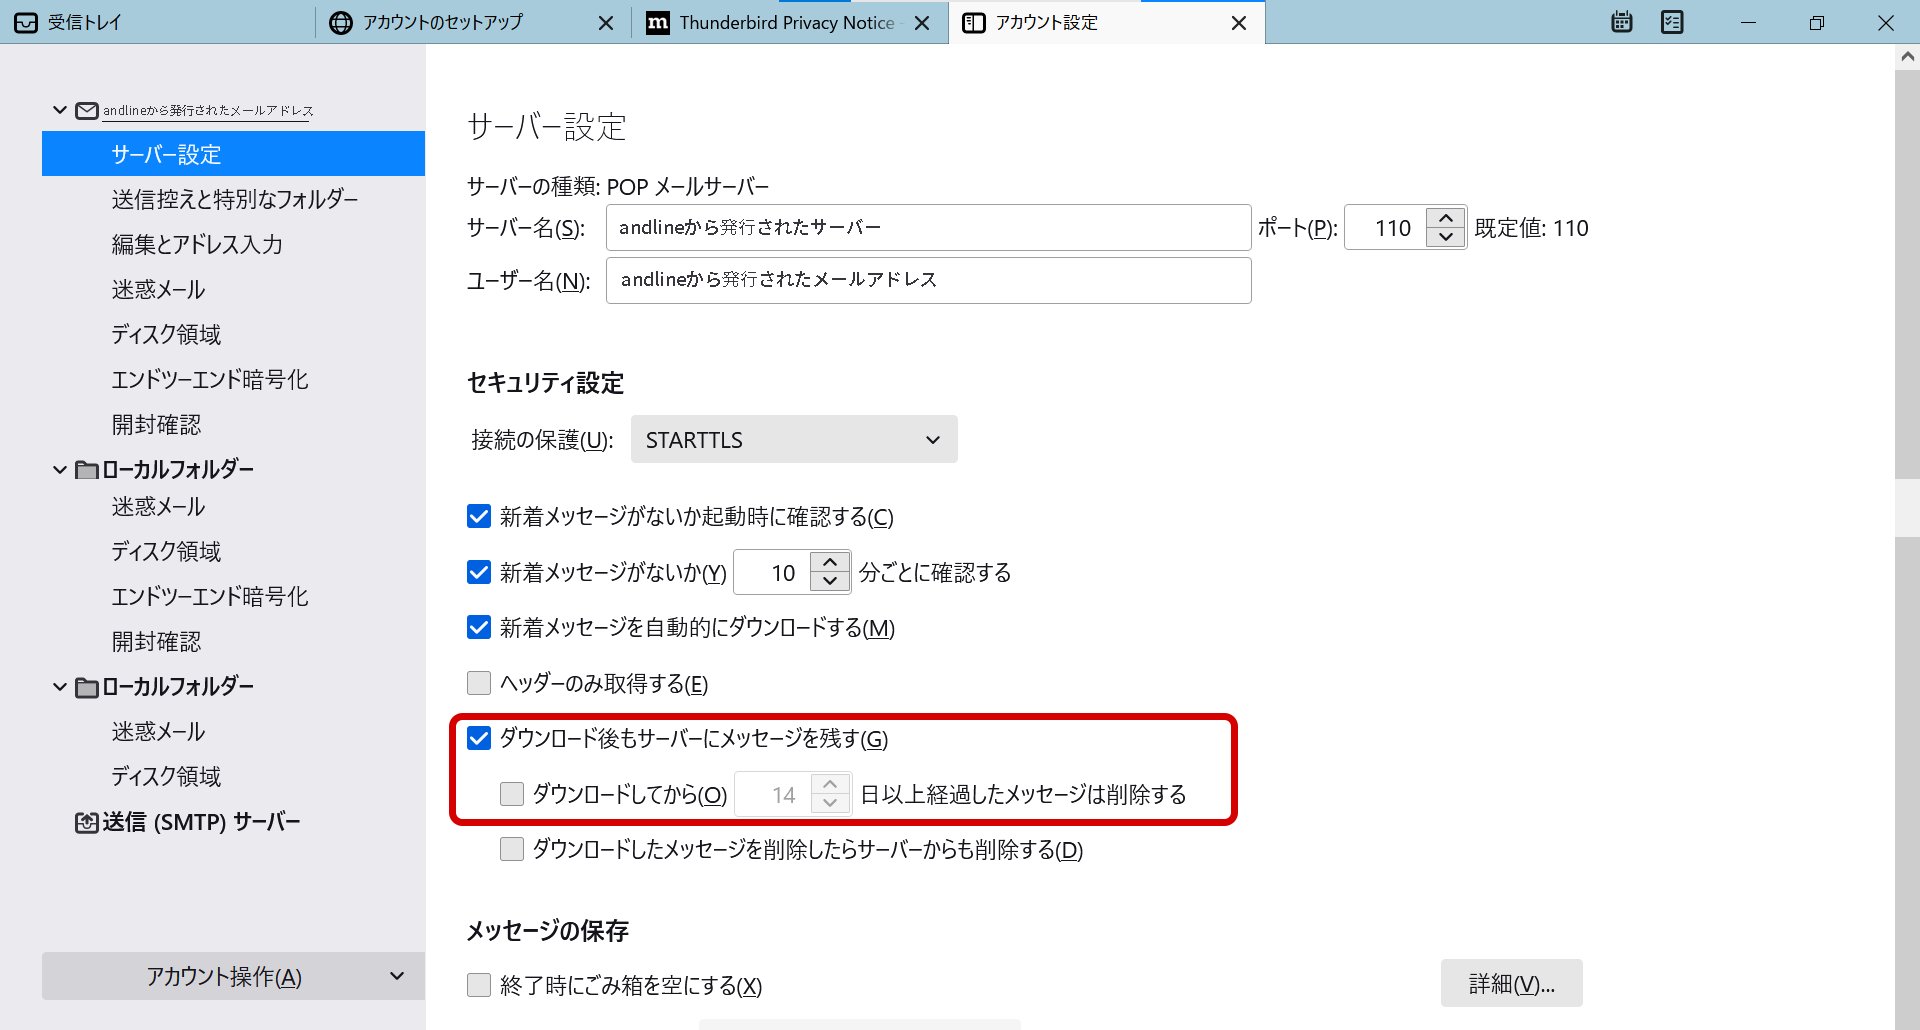Close the アカウントのセットアップ tab
Screen dimensions: 1920x1030
tap(606, 23)
